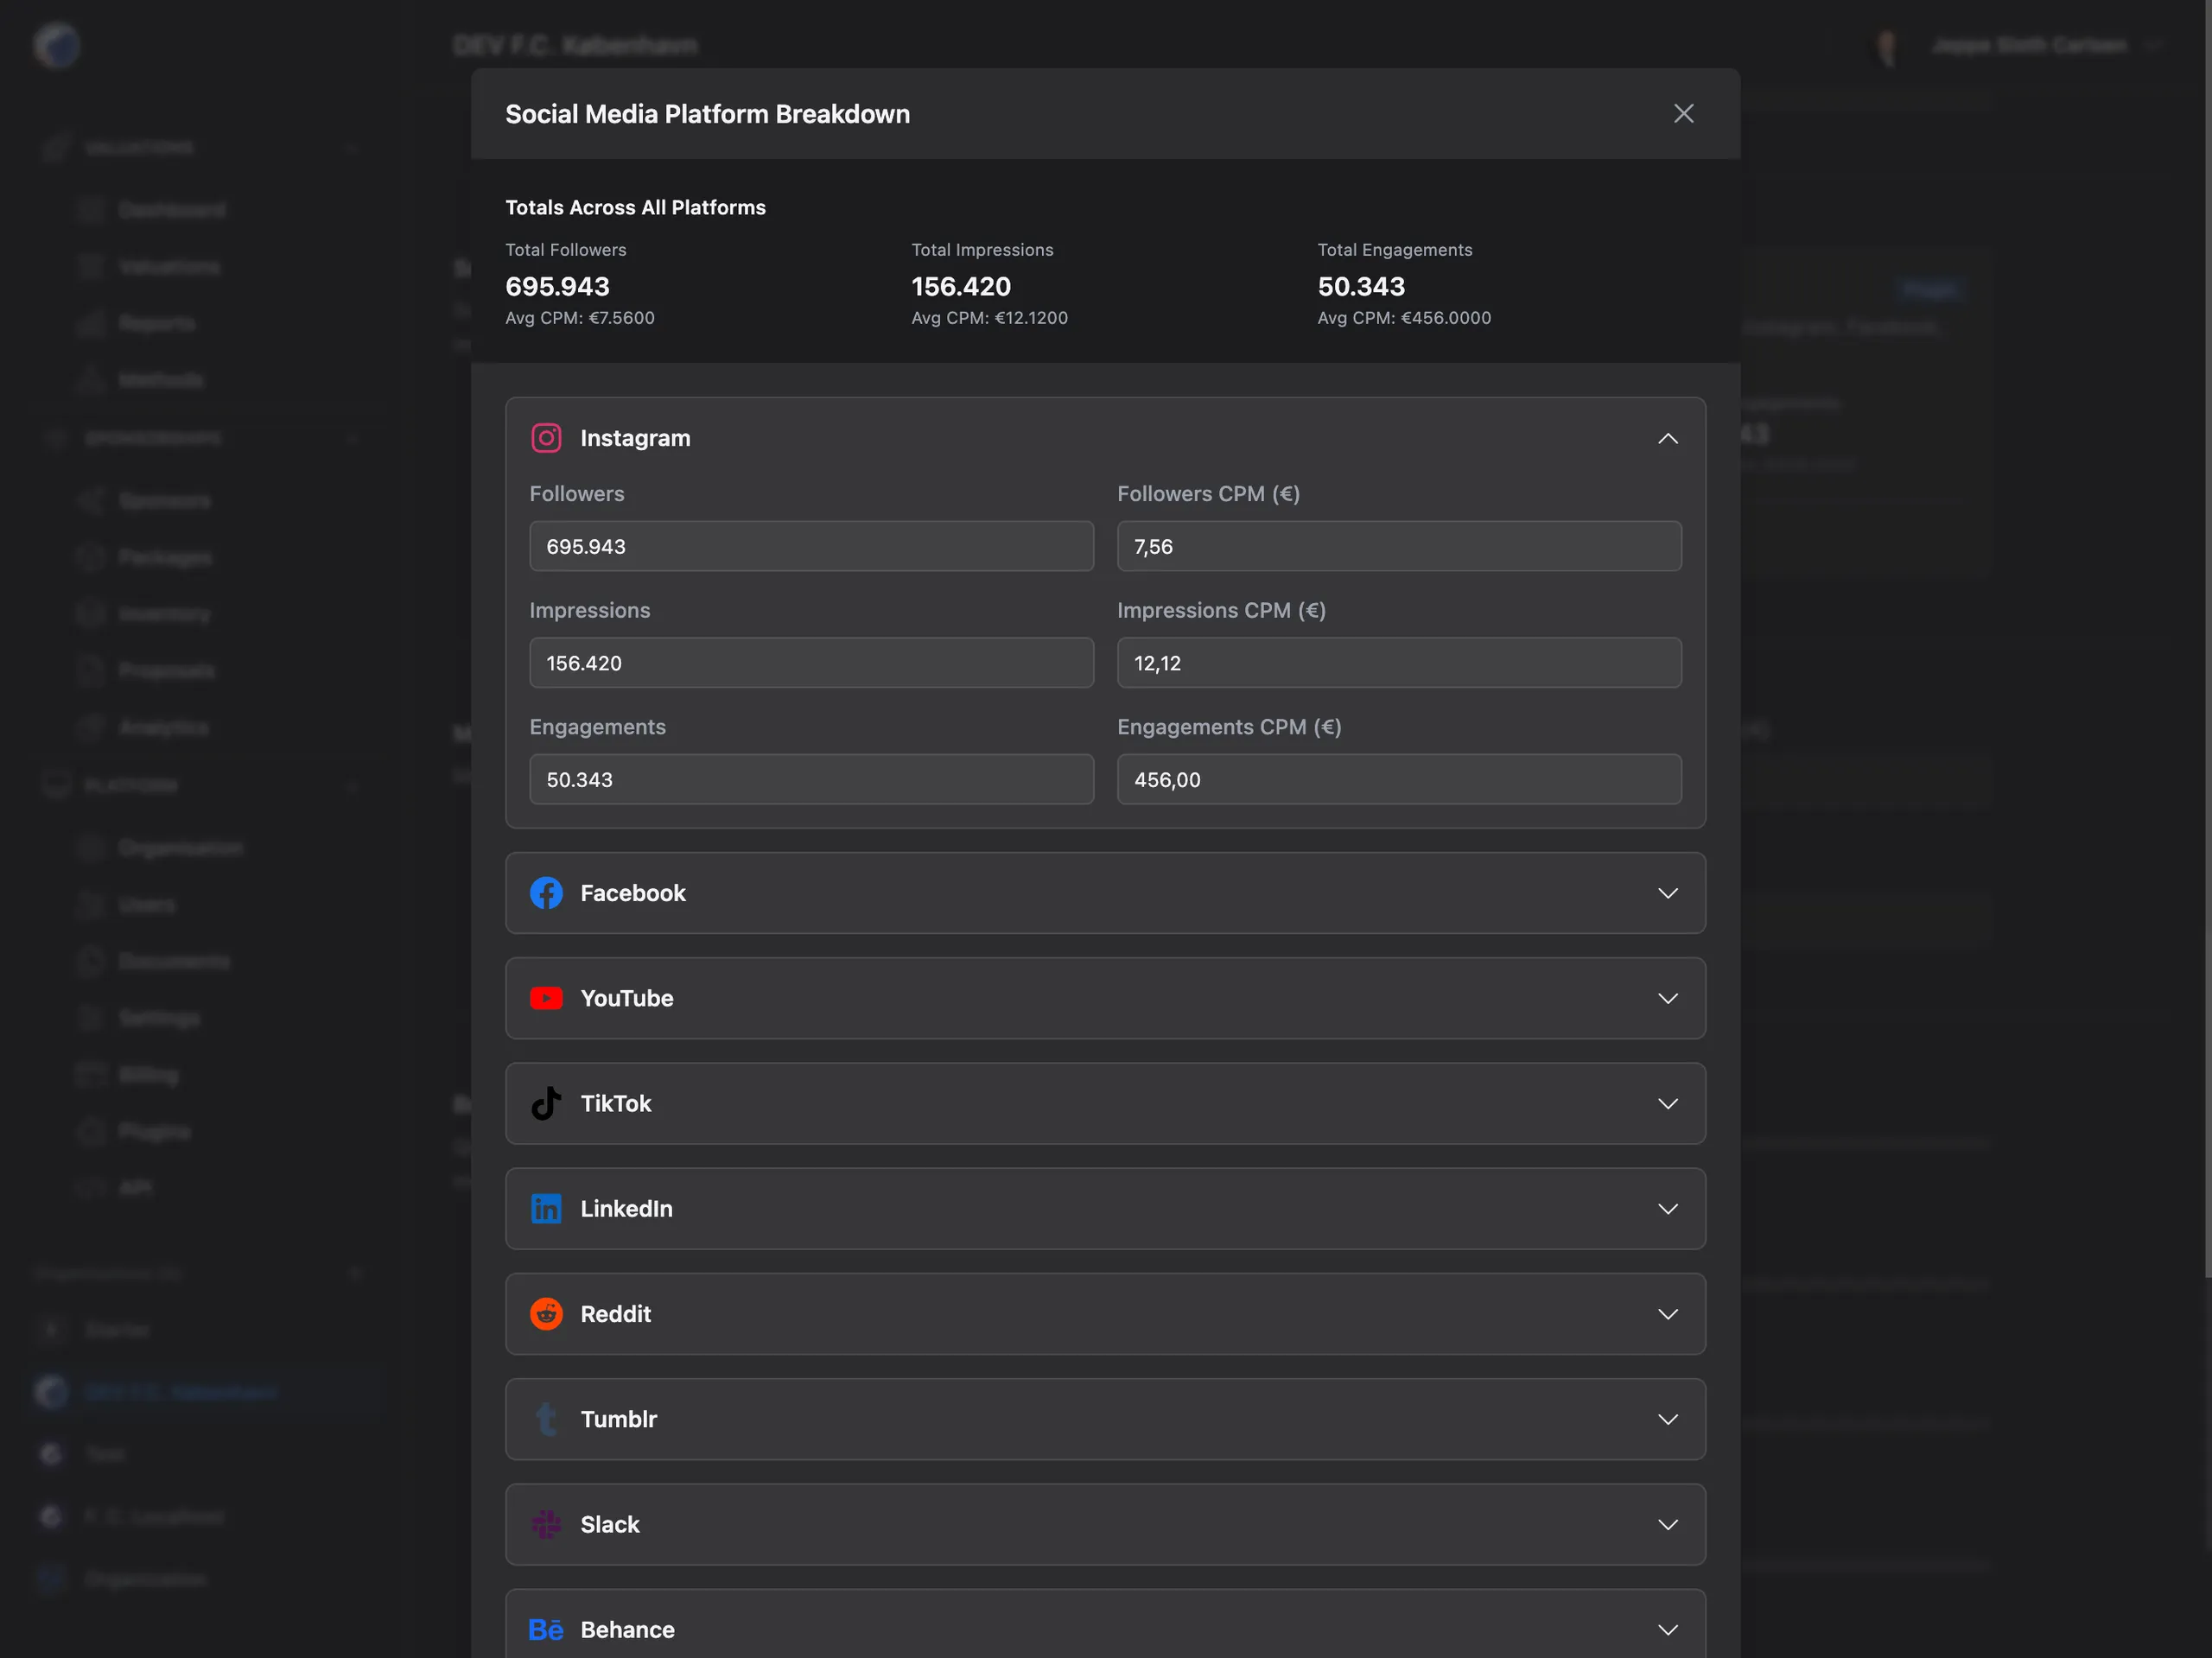Click the Facebook section title
The image size is (2212, 1658).
click(633, 893)
